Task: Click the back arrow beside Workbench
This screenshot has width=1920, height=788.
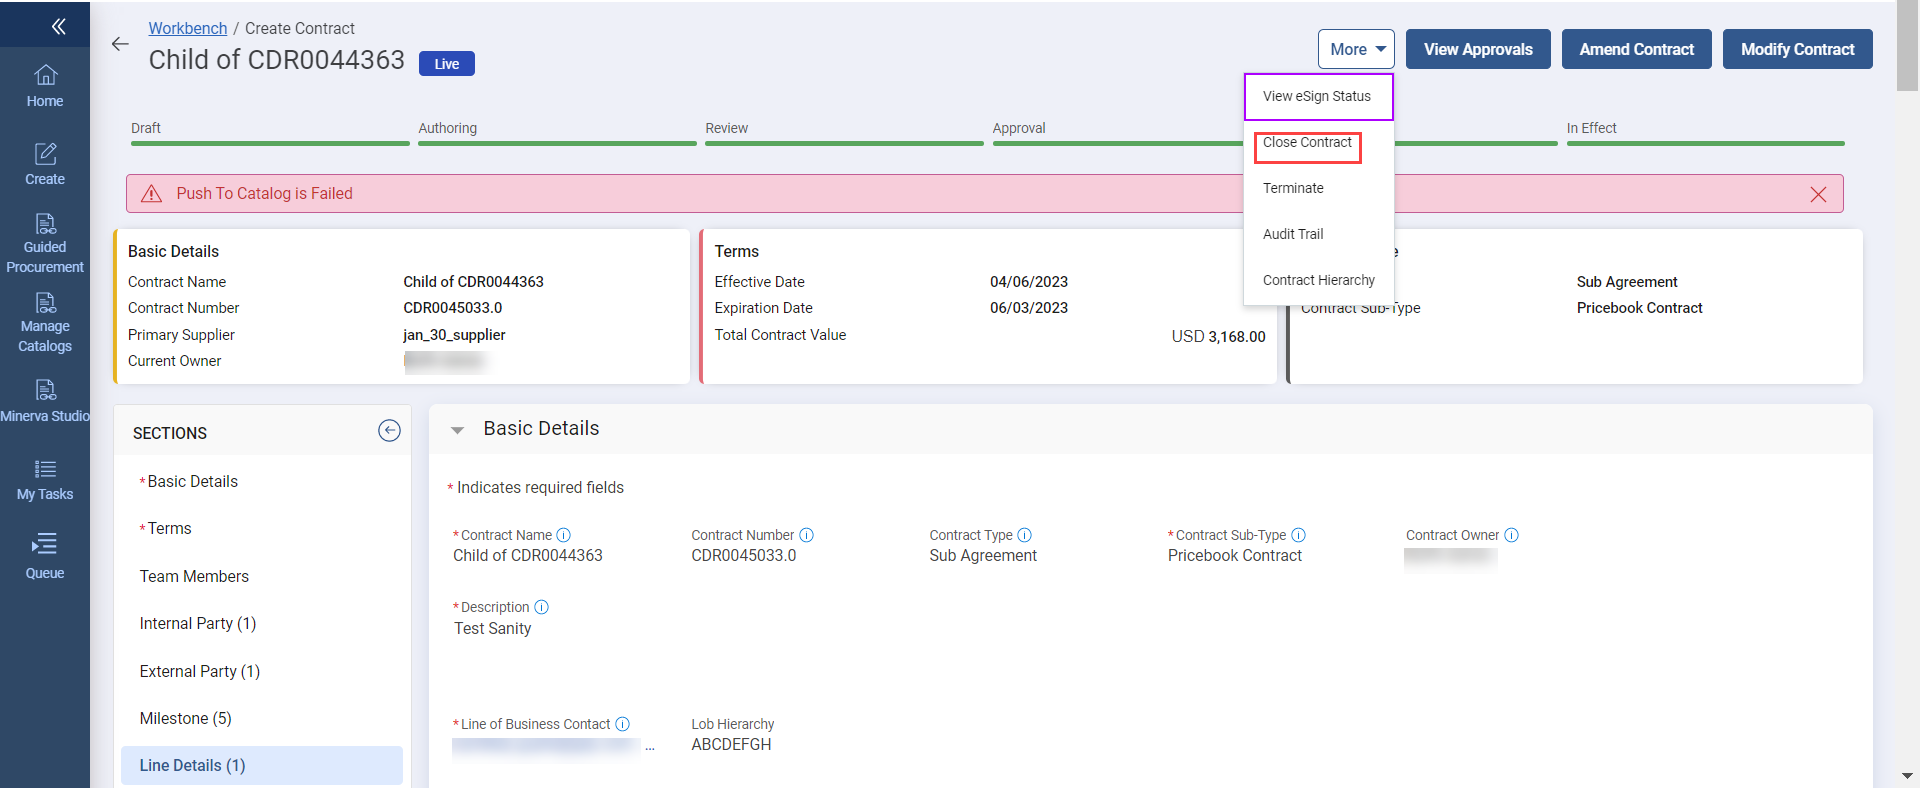Action: pos(120,44)
